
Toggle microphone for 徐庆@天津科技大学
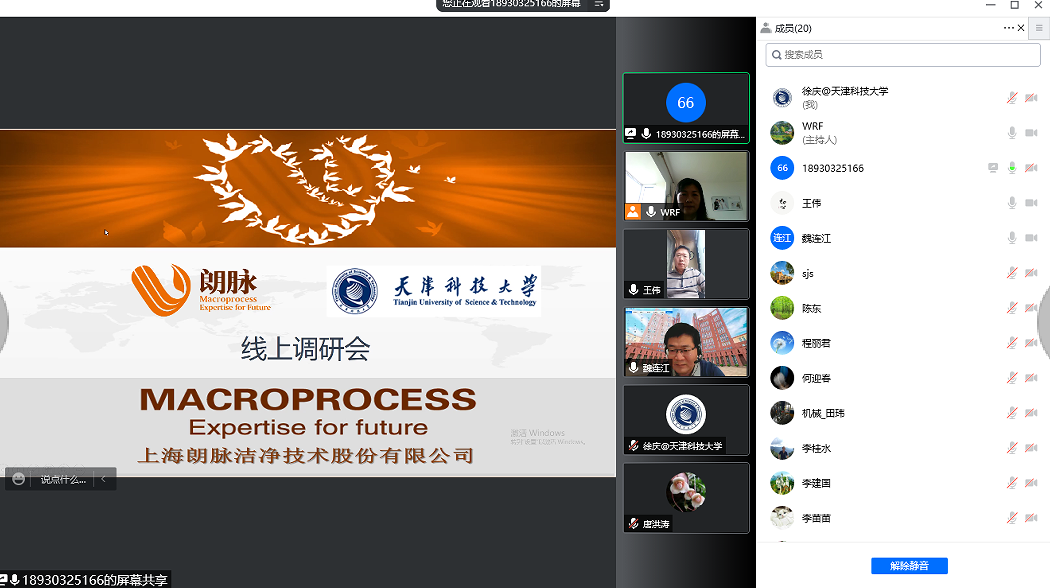point(1012,98)
